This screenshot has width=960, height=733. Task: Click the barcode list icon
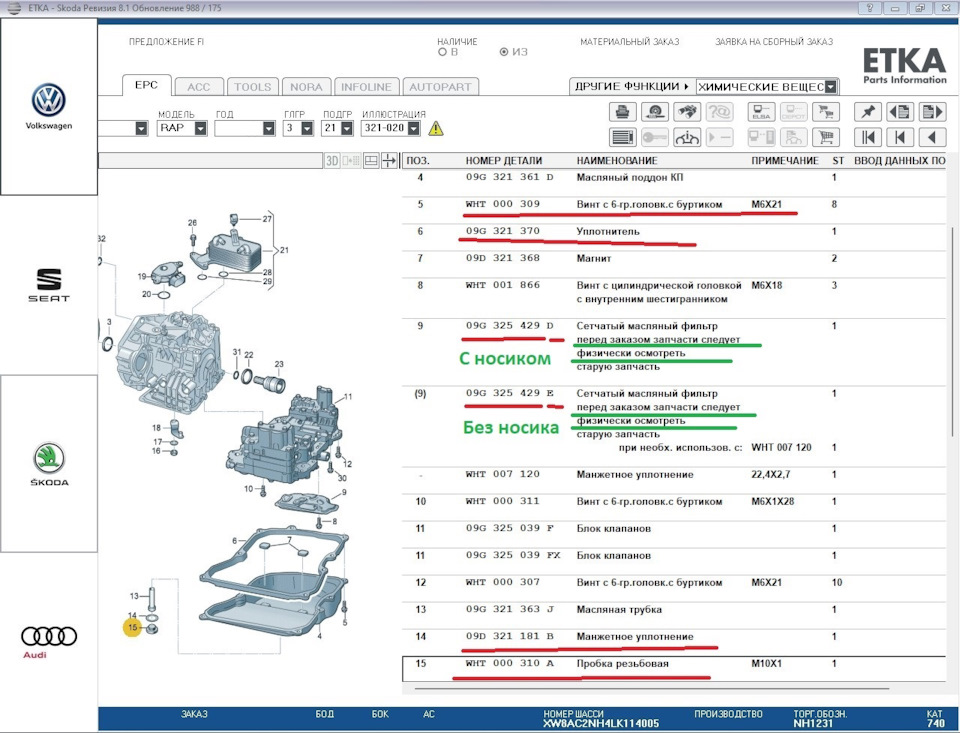point(622,137)
